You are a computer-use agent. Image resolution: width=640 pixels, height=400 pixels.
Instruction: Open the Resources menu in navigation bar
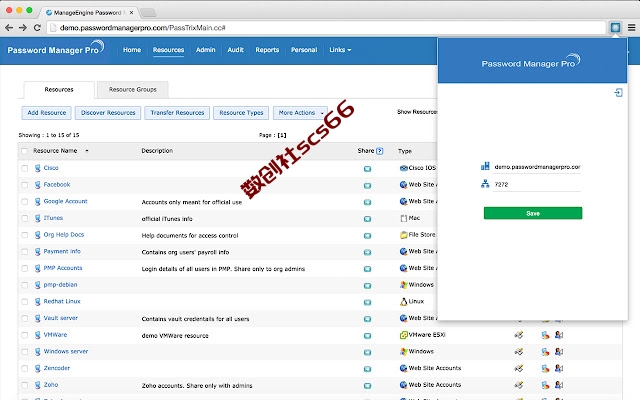pos(169,50)
